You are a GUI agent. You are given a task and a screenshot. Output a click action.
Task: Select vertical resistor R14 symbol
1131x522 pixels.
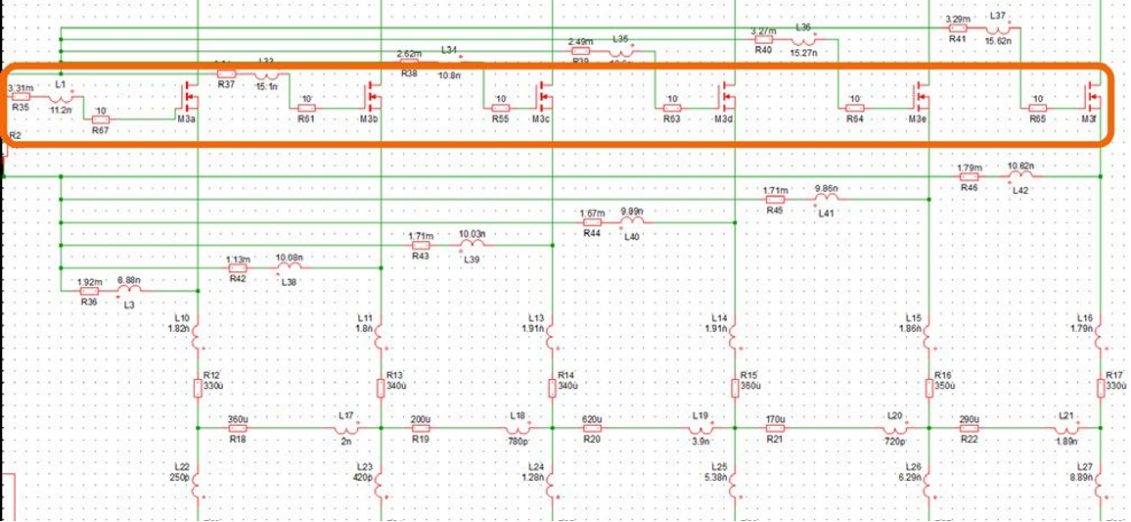pos(552,389)
